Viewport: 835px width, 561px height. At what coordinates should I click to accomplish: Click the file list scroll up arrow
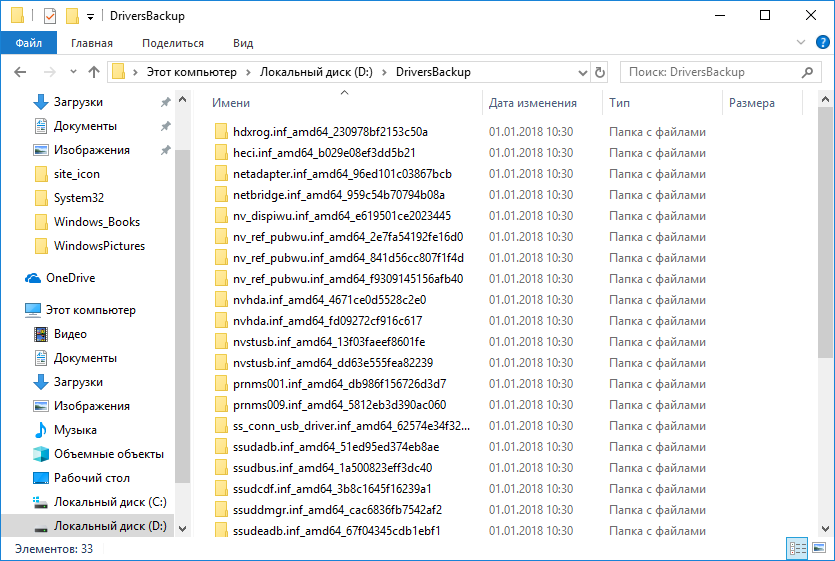[x=825, y=99]
